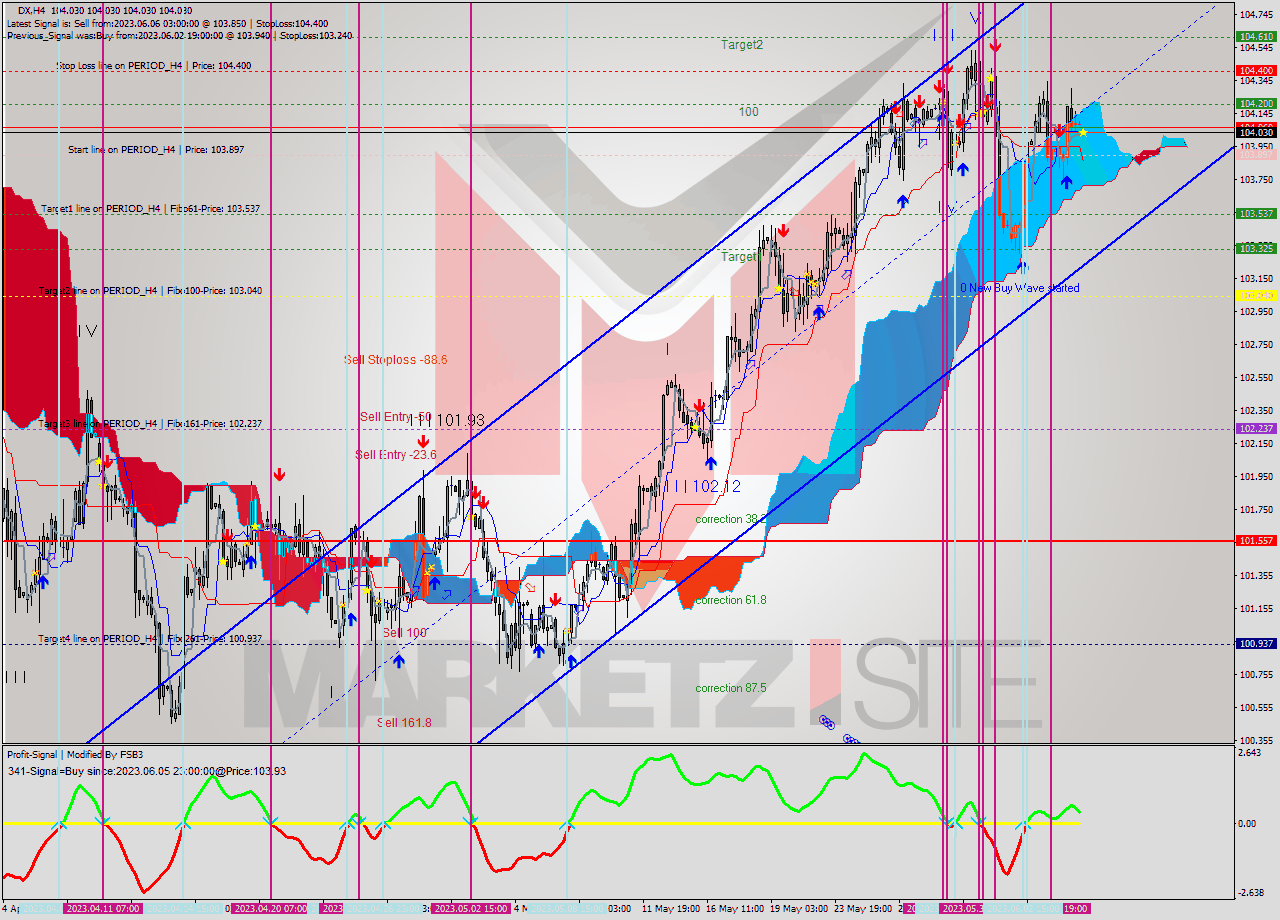Select the 19 May 03:00 time label
Screen dimensions: 1280x920
[799, 908]
